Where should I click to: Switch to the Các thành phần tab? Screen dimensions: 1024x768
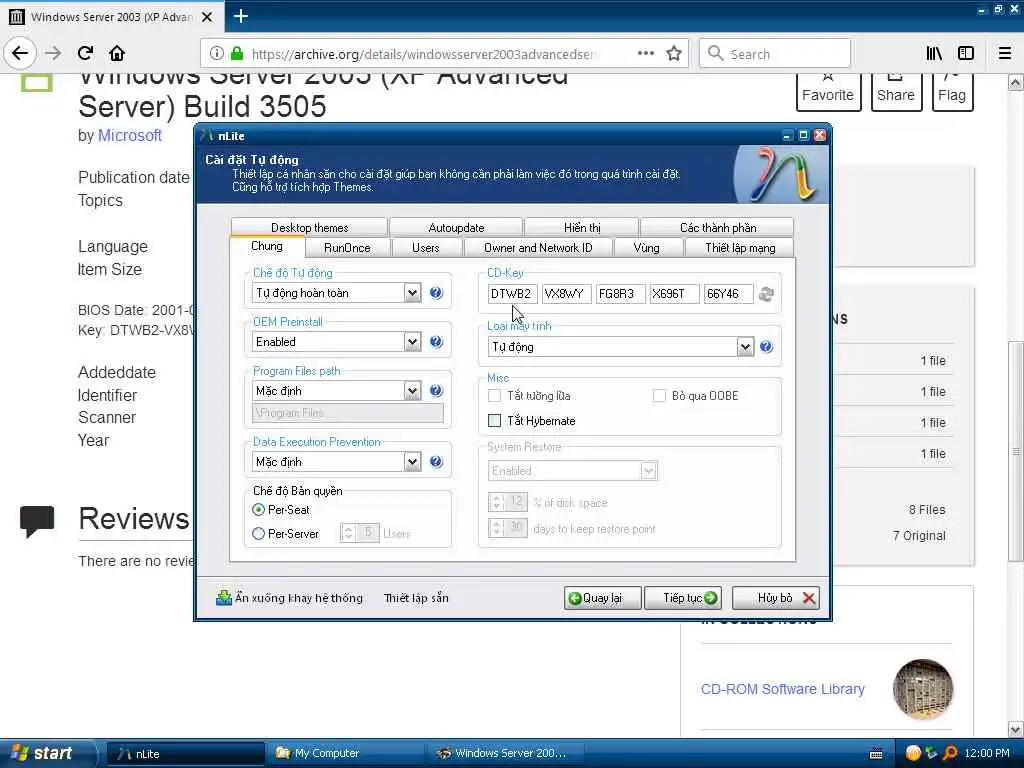(x=718, y=227)
